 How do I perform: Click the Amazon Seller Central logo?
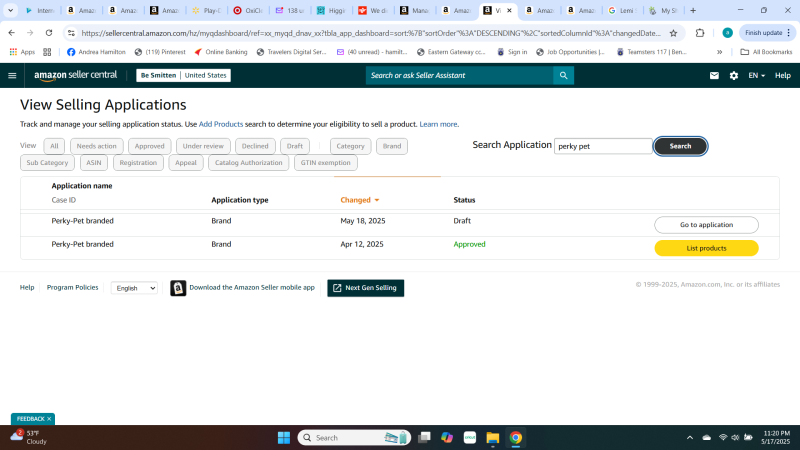(x=75, y=75)
